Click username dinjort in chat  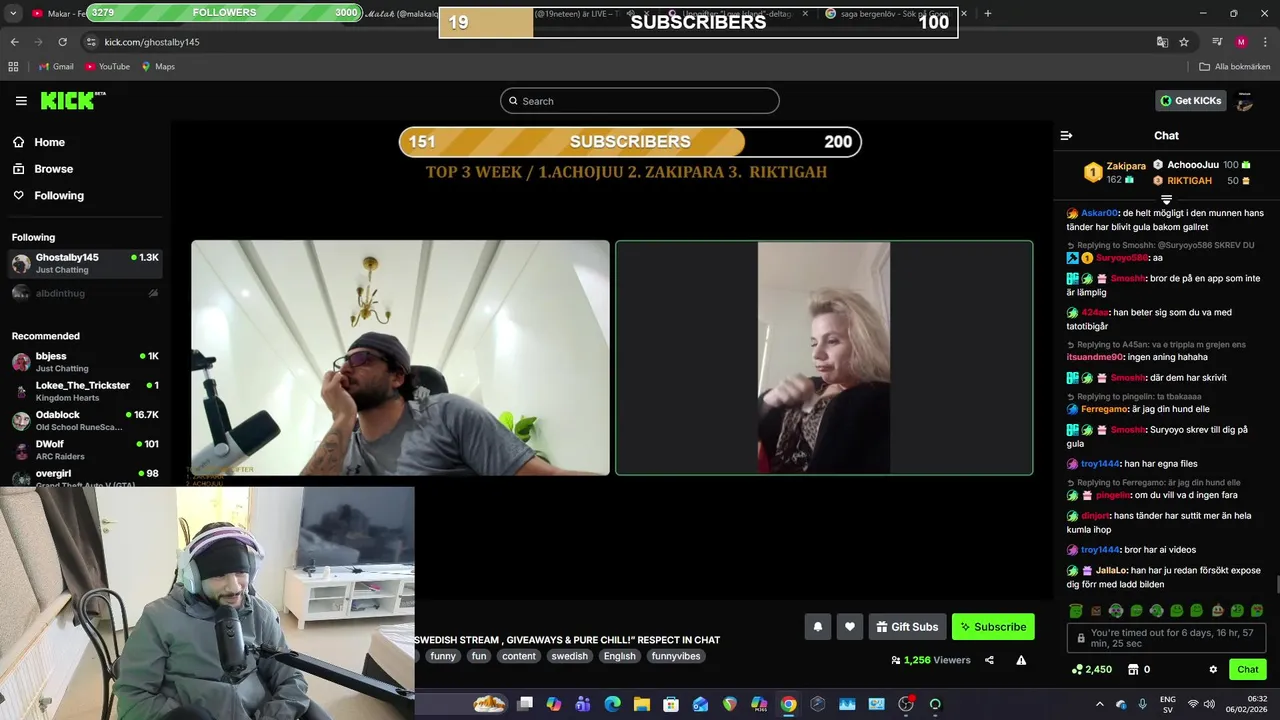coord(1096,516)
